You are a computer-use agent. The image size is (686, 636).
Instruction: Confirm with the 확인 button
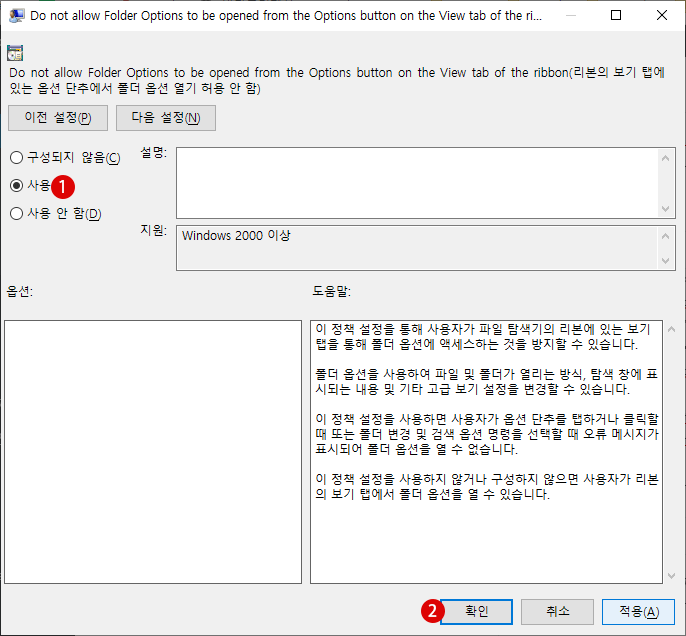click(x=476, y=612)
